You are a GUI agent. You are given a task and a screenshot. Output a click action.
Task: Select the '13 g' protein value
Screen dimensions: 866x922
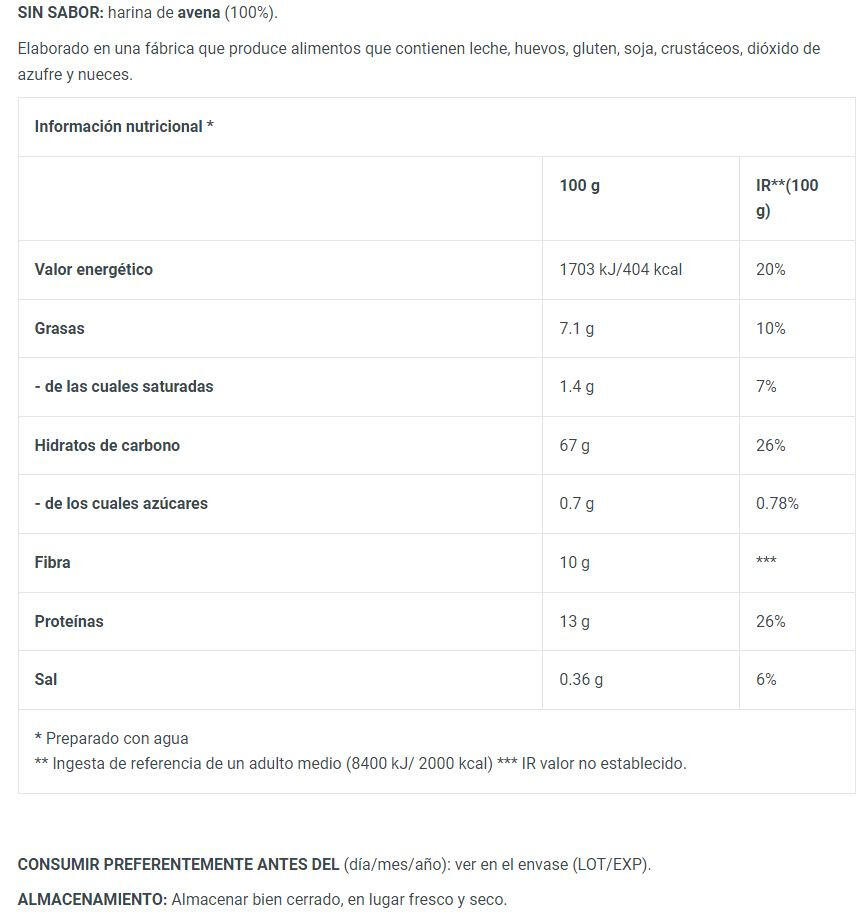coord(574,622)
